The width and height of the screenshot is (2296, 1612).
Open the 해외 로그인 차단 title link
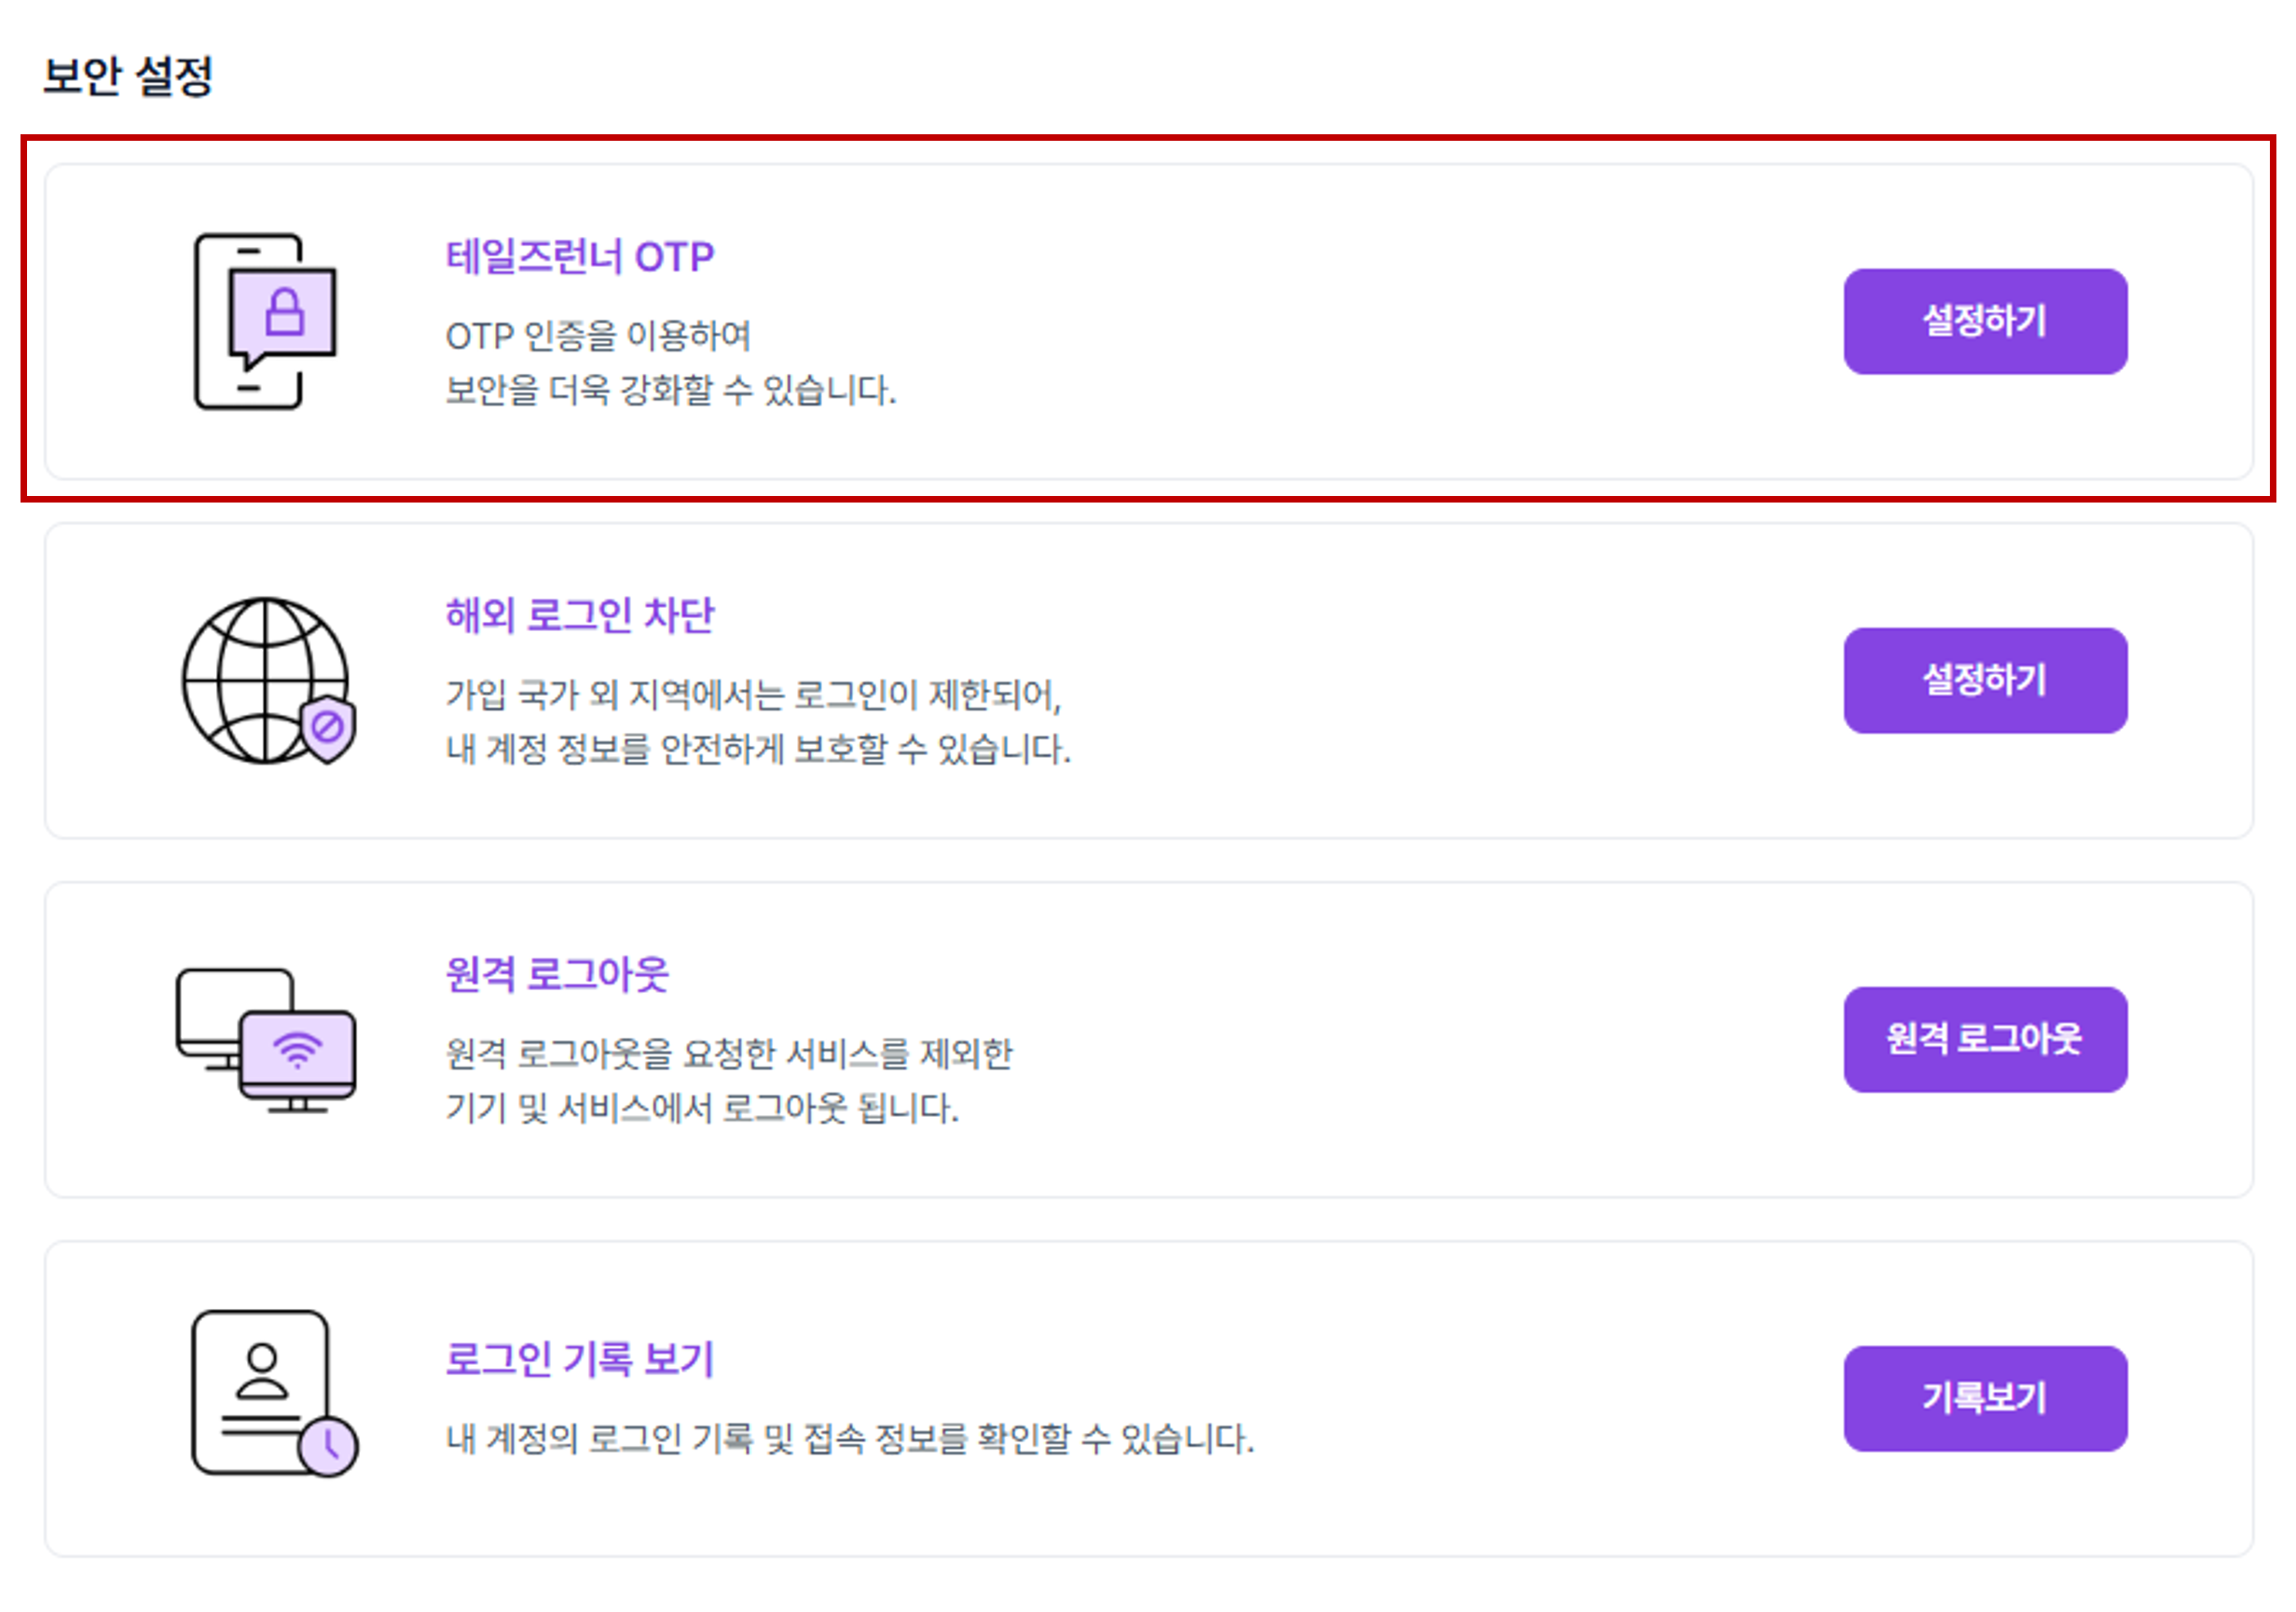point(582,616)
